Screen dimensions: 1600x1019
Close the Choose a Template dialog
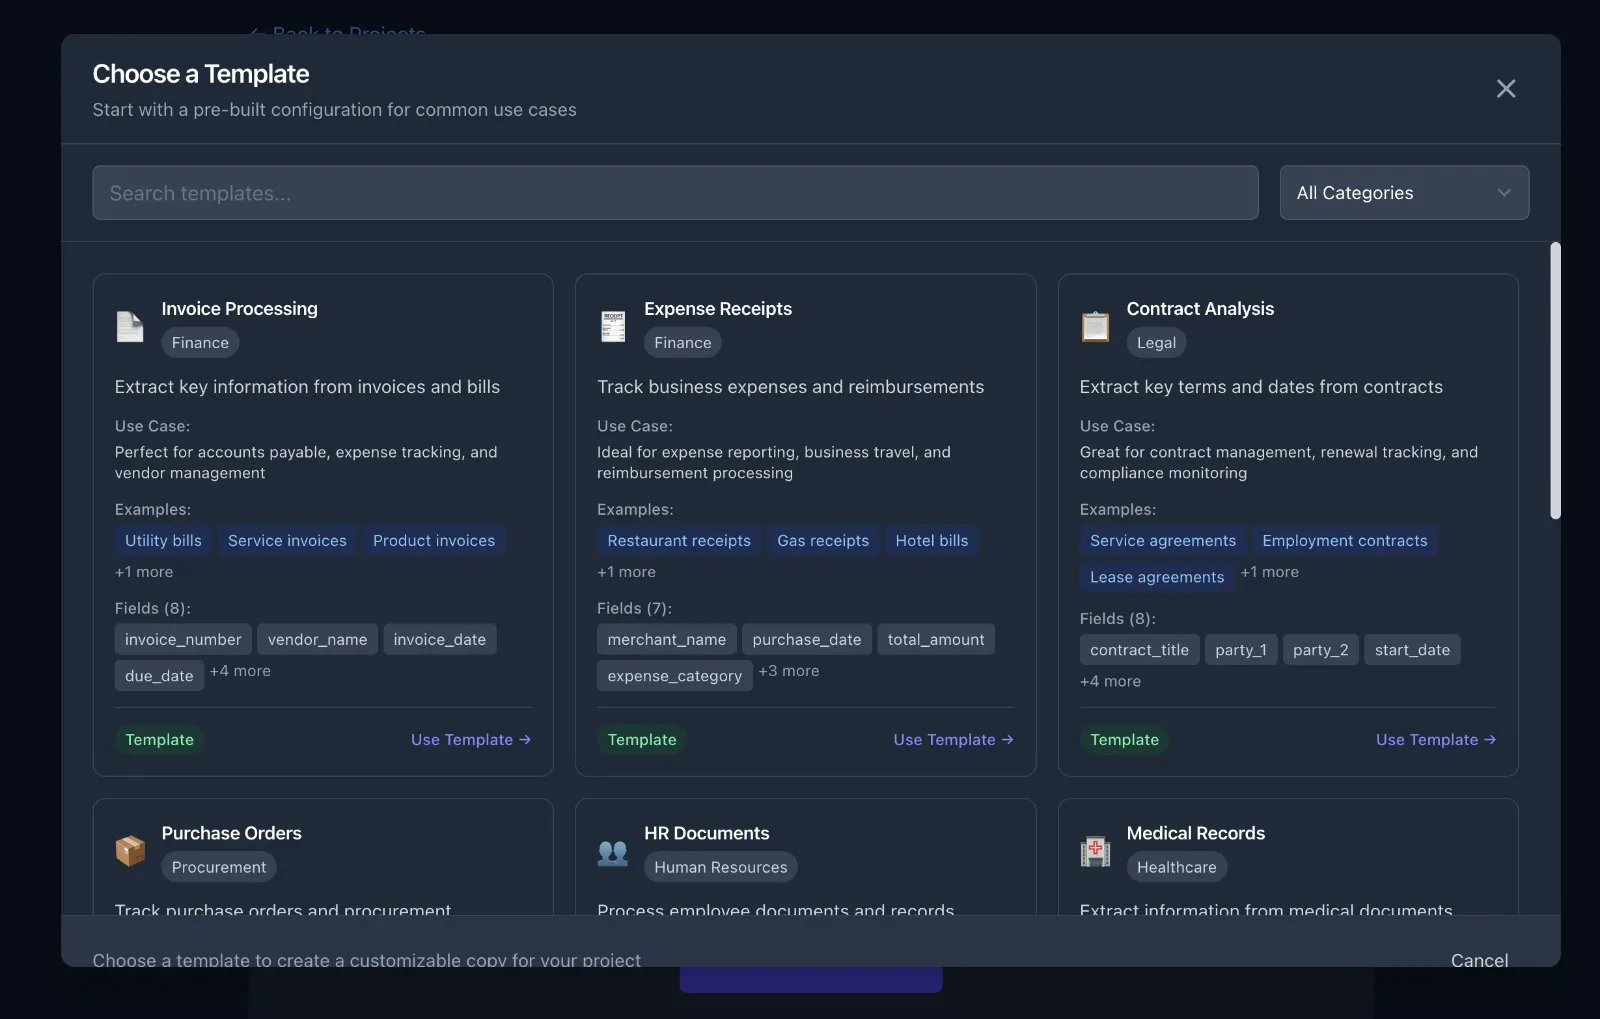coord(1506,89)
